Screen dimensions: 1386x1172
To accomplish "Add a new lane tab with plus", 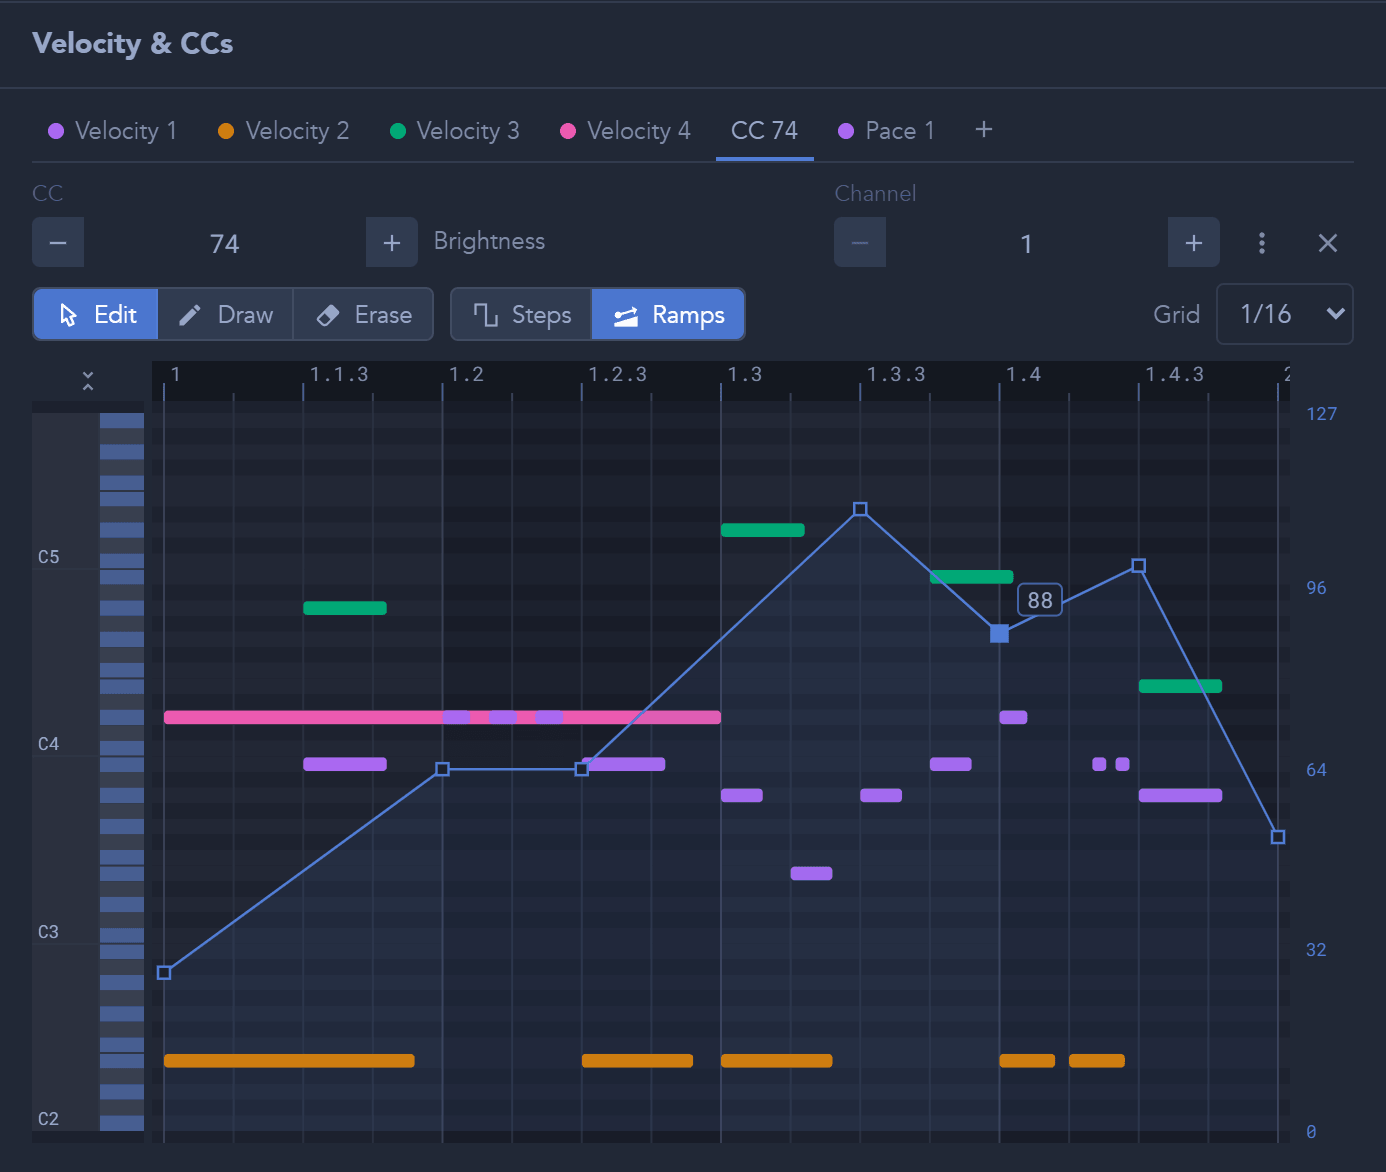I will tap(984, 129).
